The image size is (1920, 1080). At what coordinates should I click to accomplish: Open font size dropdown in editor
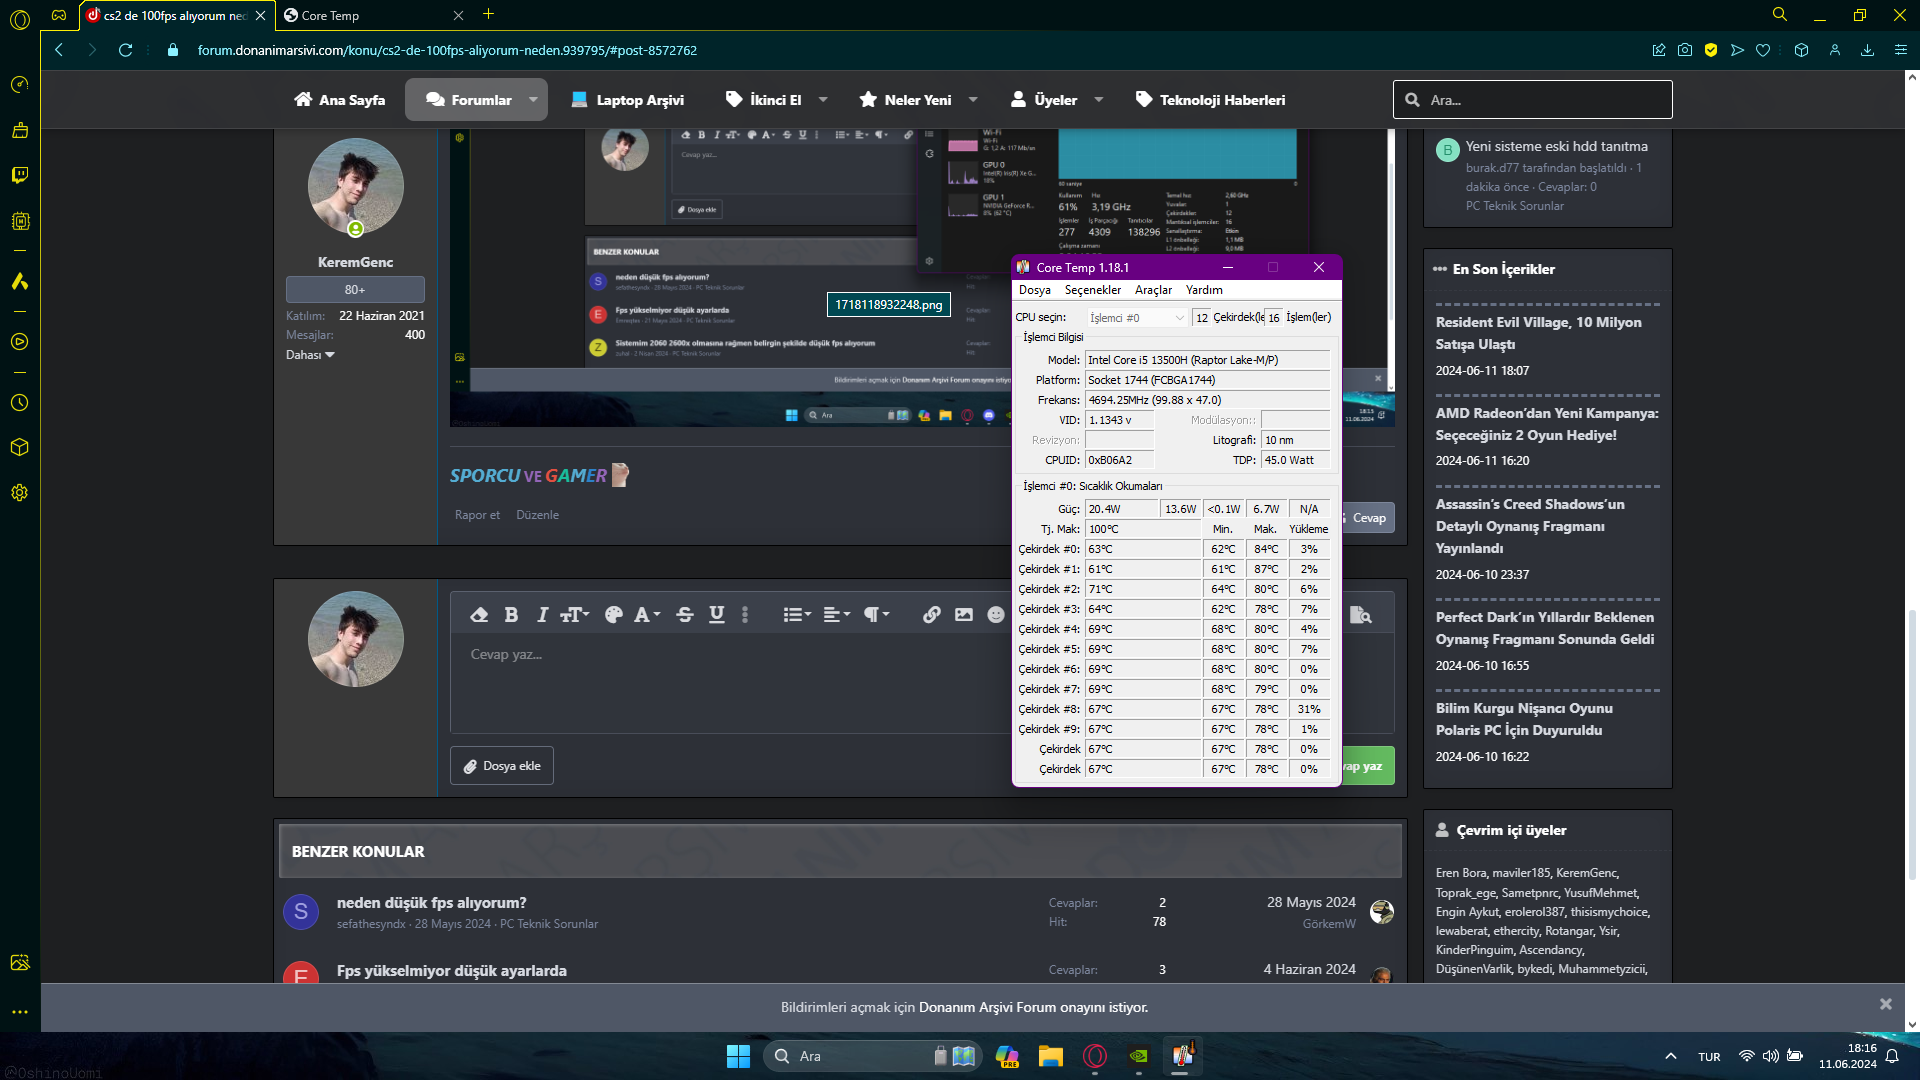click(575, 614)
